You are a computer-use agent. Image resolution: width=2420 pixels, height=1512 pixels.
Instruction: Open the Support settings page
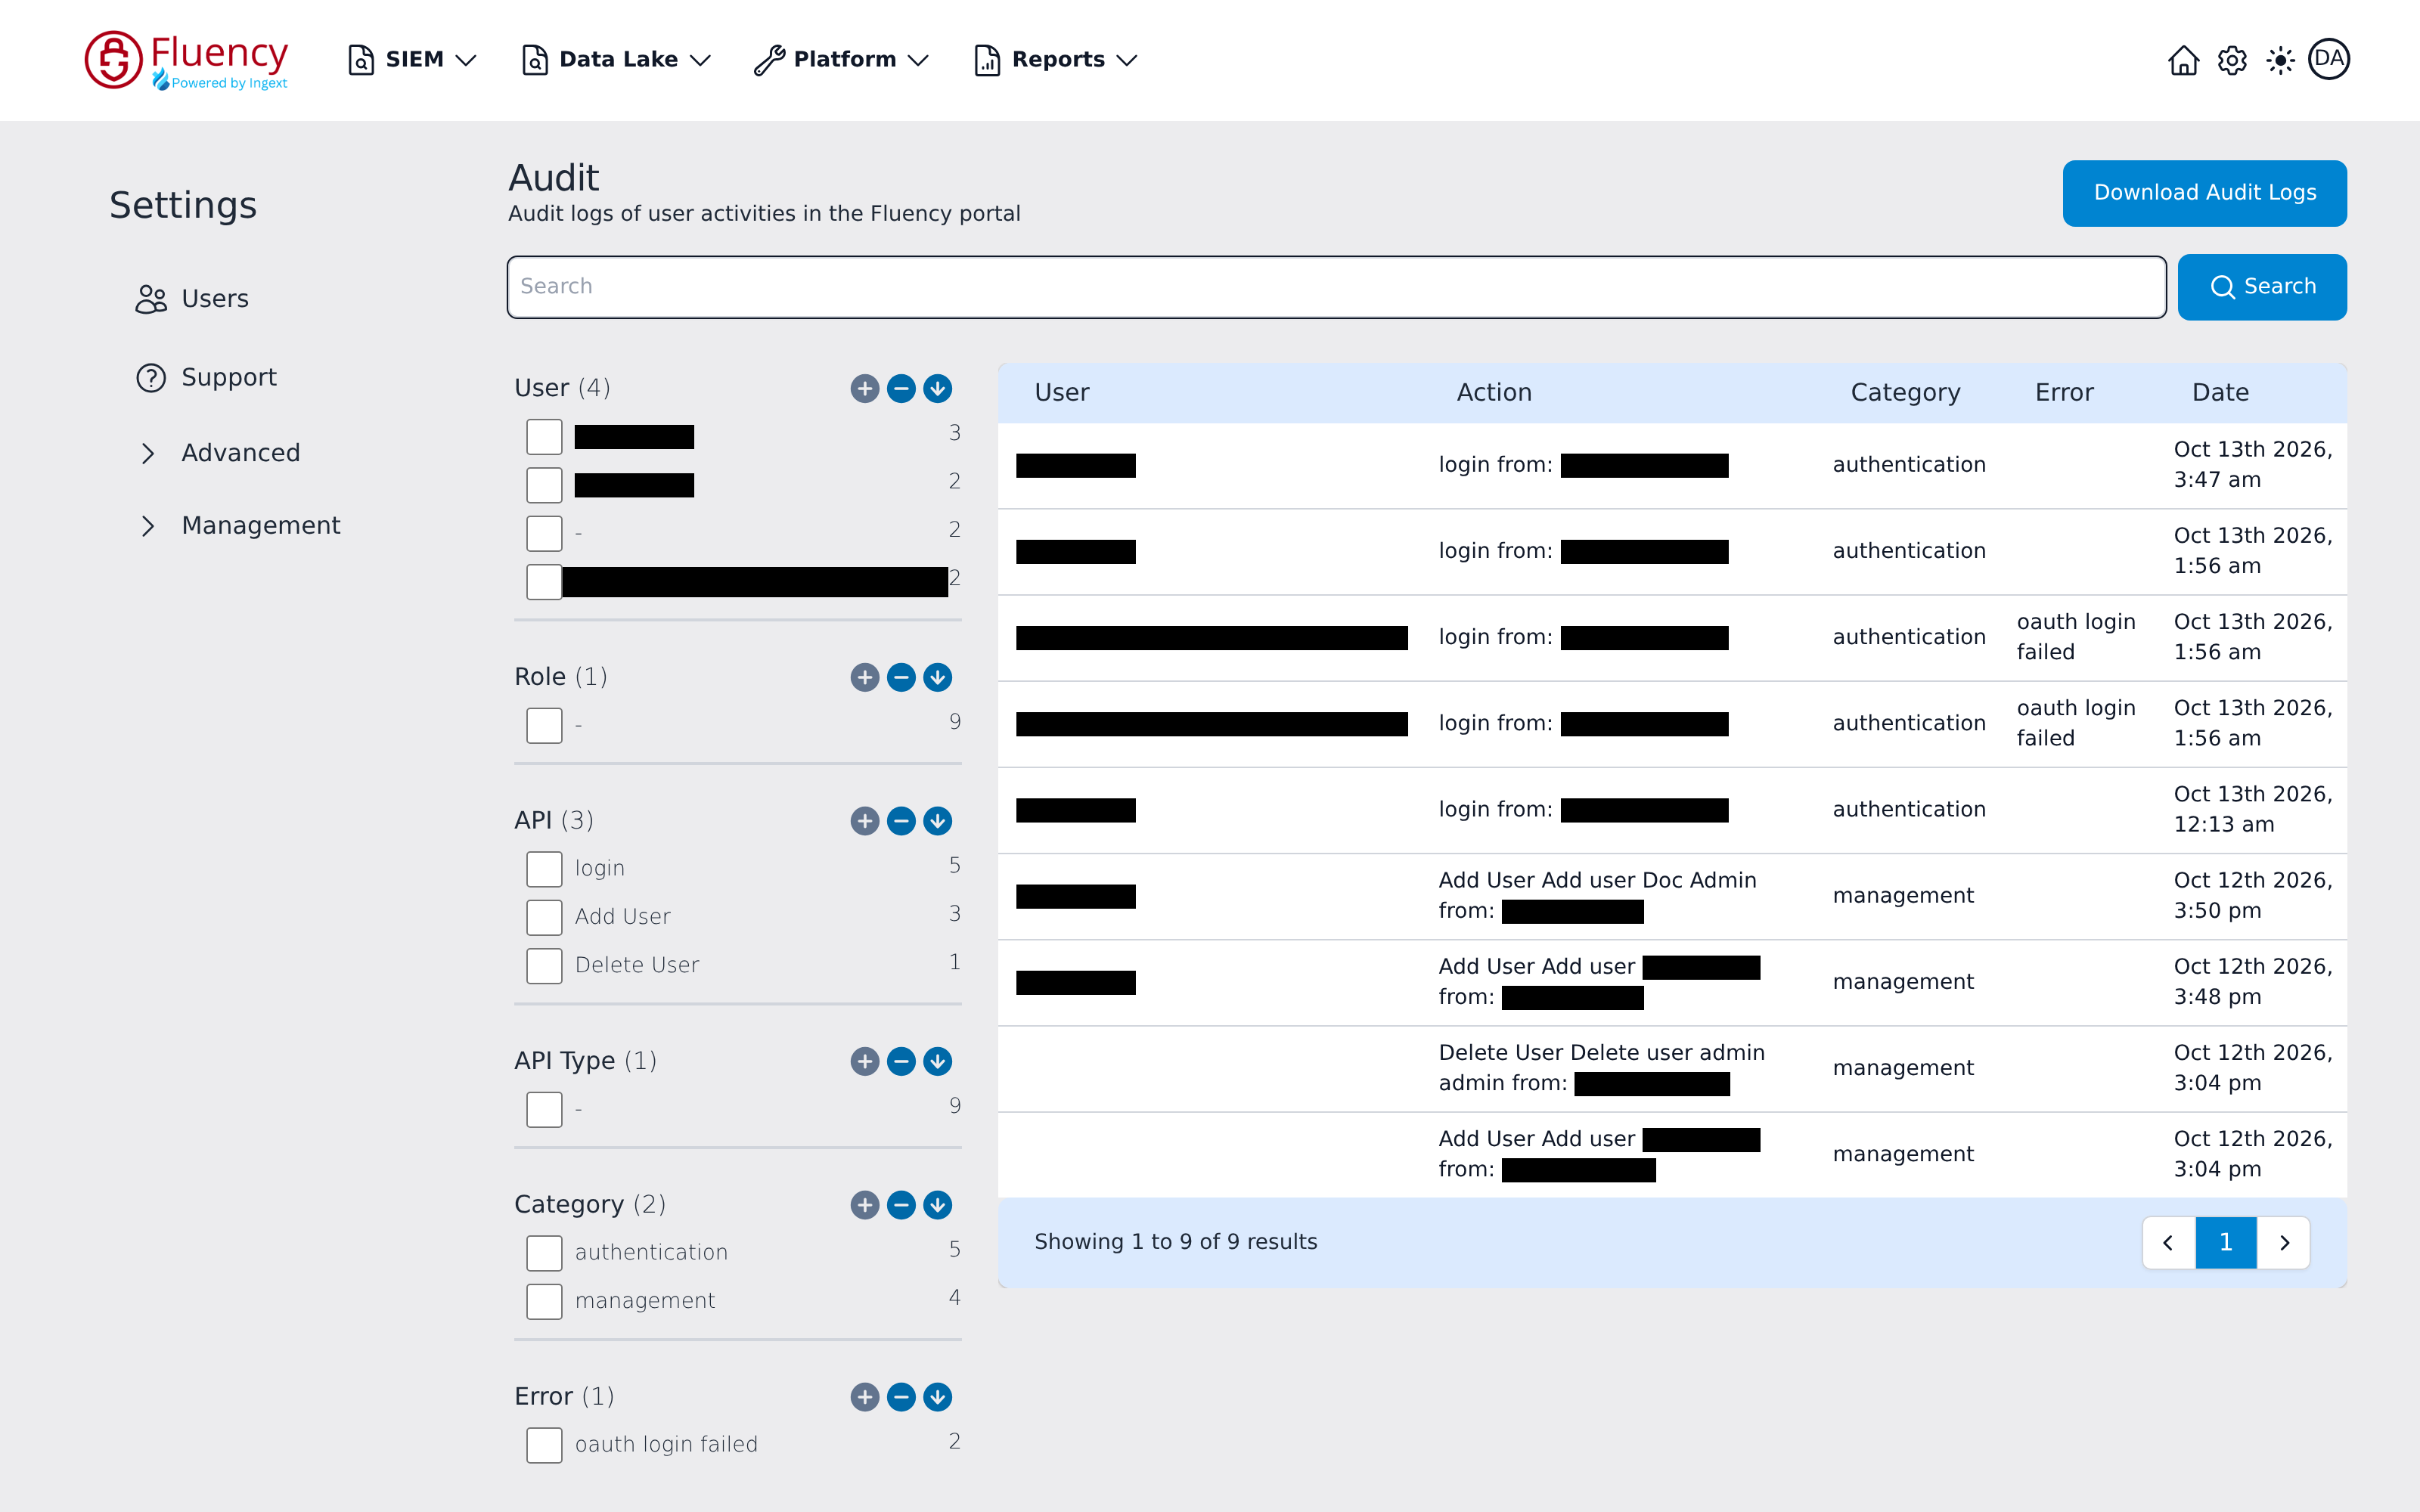[206, 377]
